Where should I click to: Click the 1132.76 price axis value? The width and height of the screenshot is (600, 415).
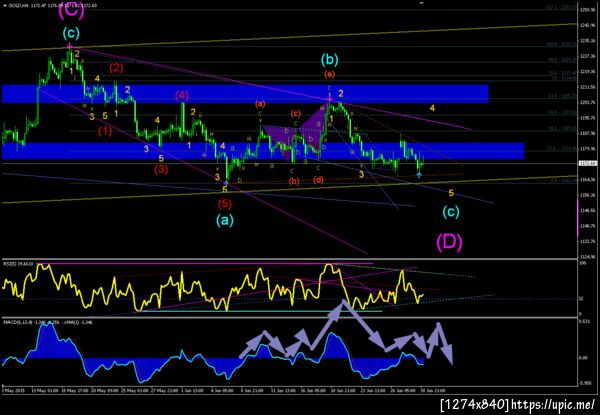pyautogui.click(x=586, y=242)
